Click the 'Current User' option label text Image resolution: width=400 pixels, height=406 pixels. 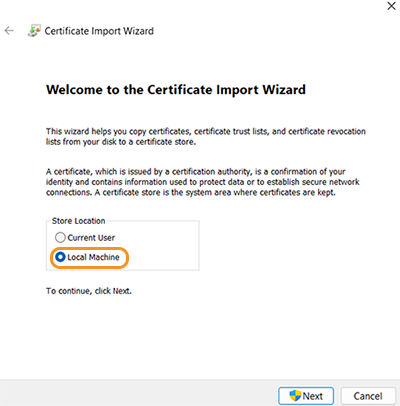coord(91,238)
